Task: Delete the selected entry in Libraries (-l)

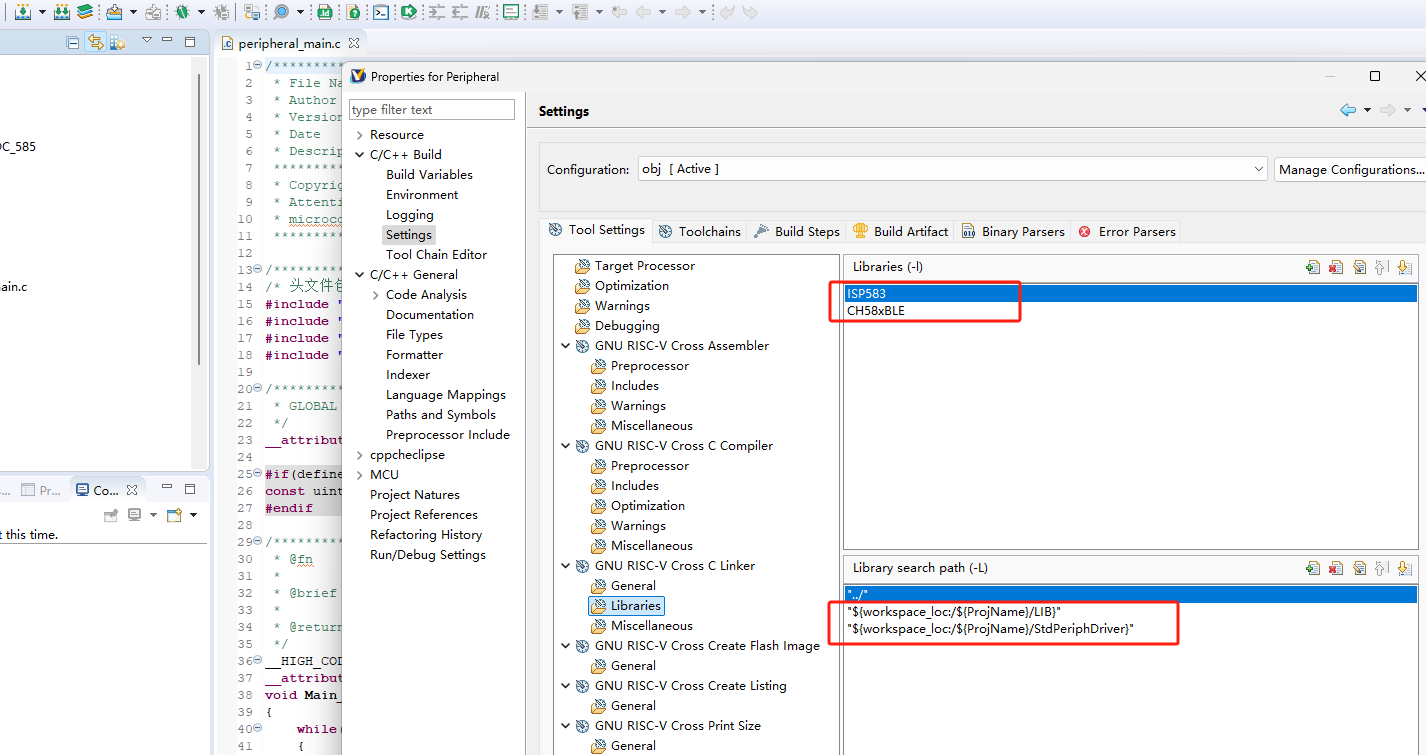Action: point(1336,267)
